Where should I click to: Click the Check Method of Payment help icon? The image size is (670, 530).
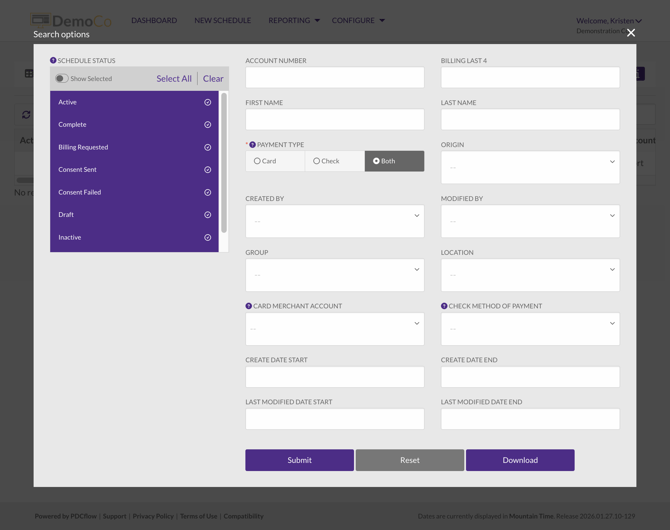click(x=444, y=306)
